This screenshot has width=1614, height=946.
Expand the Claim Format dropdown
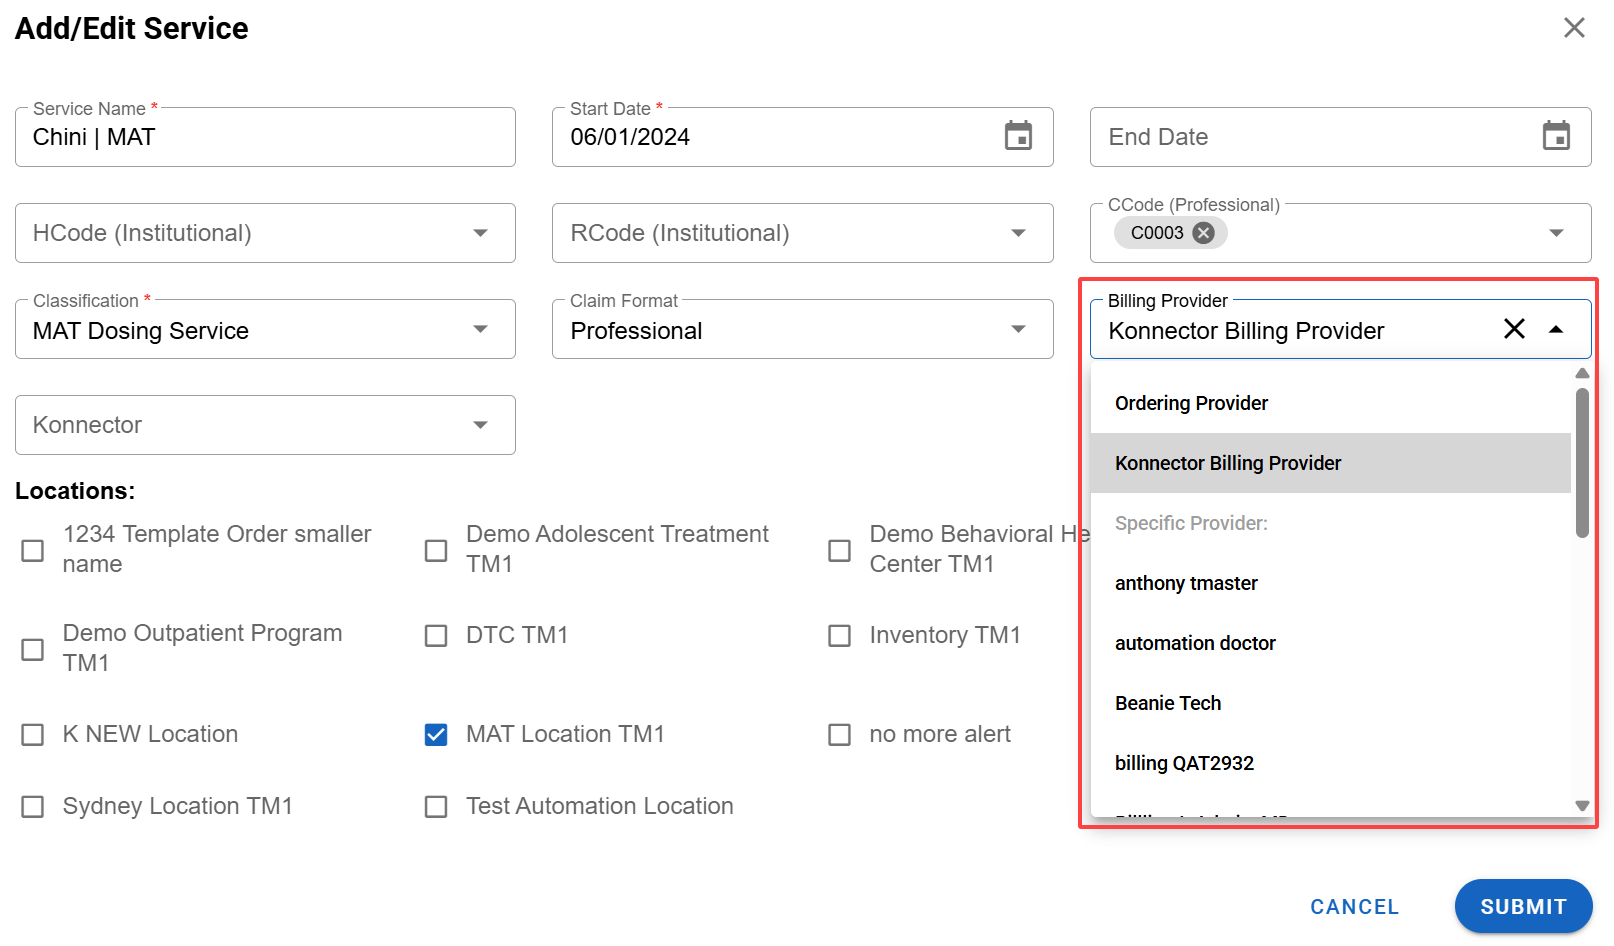[x=1018, y=329]
